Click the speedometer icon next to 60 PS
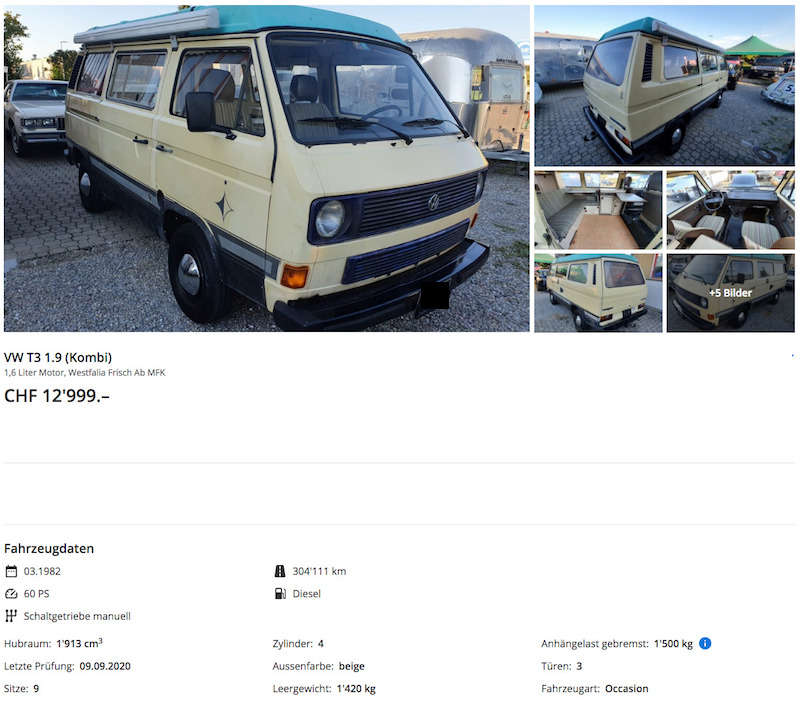 pyautogui.click(x=11, y=593)
